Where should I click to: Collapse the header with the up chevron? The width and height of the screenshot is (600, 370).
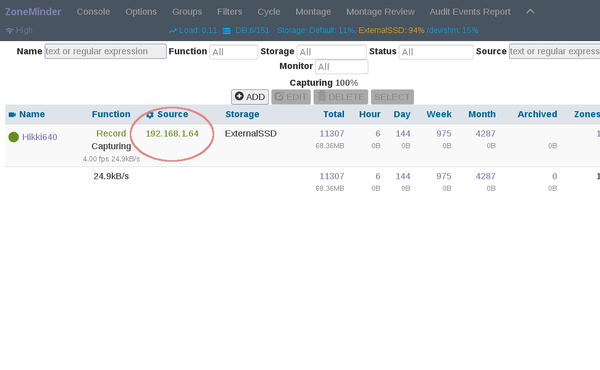pyautogui.click(x=530, y=11)
